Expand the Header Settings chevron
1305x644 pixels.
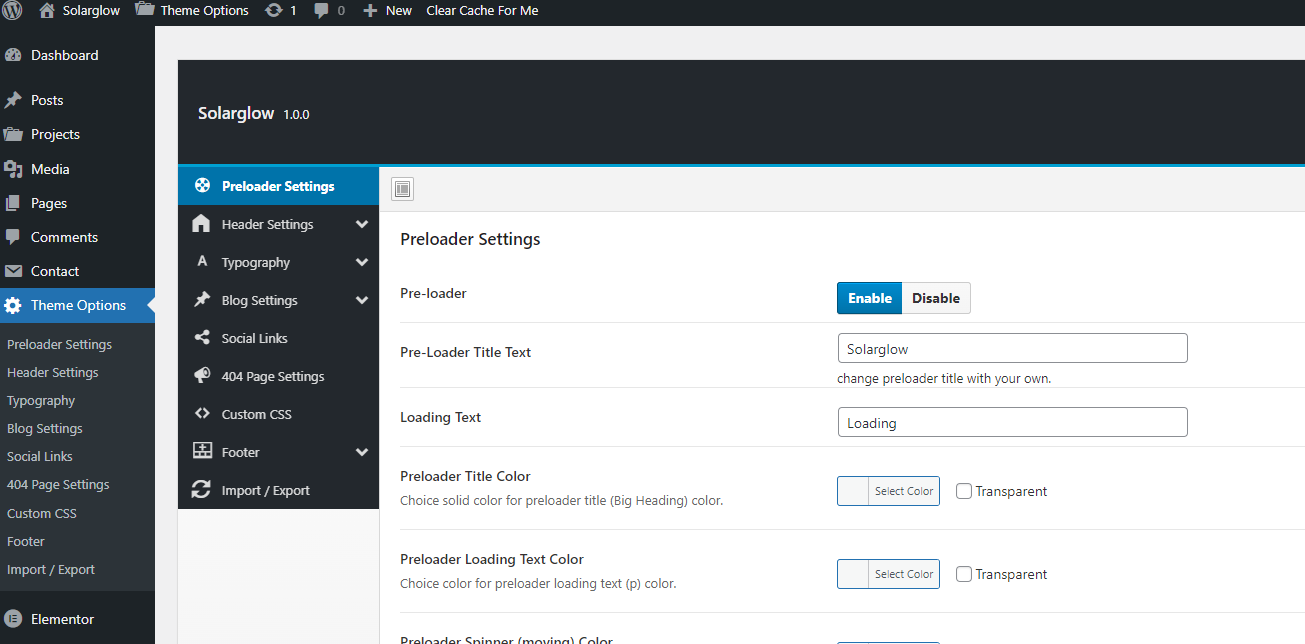(362, 224)
